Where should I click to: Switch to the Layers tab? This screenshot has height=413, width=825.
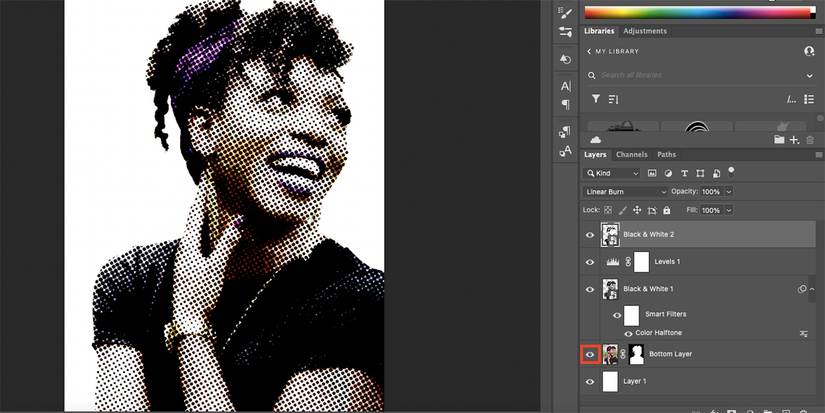coord(595,155)
